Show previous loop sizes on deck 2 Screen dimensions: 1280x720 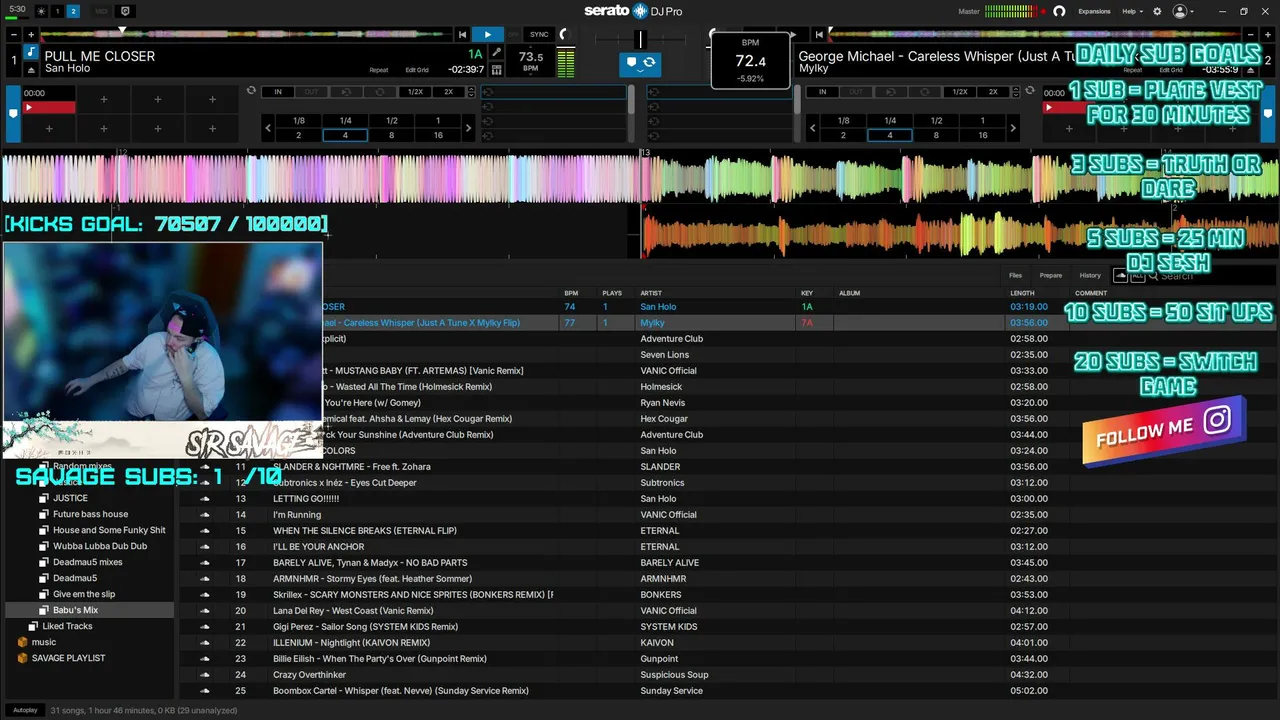813,128
